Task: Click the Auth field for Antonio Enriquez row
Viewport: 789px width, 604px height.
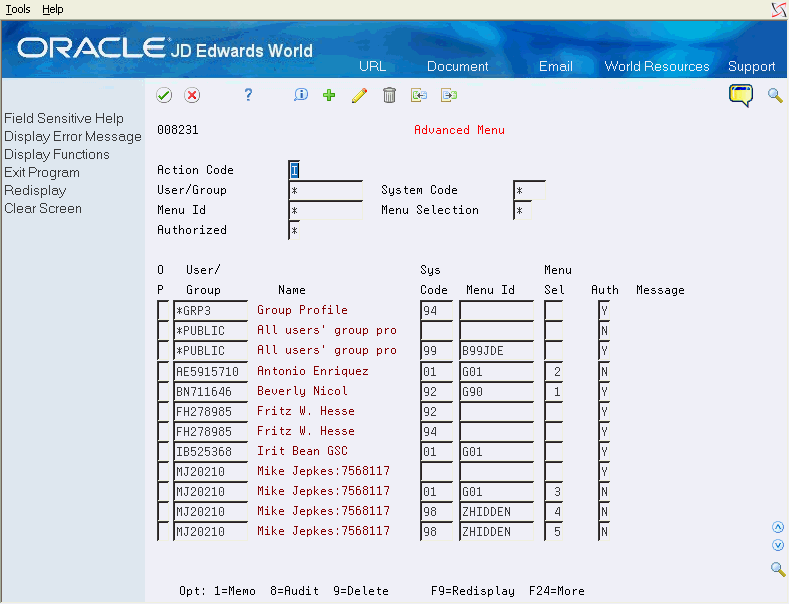Action: [604, 371]
